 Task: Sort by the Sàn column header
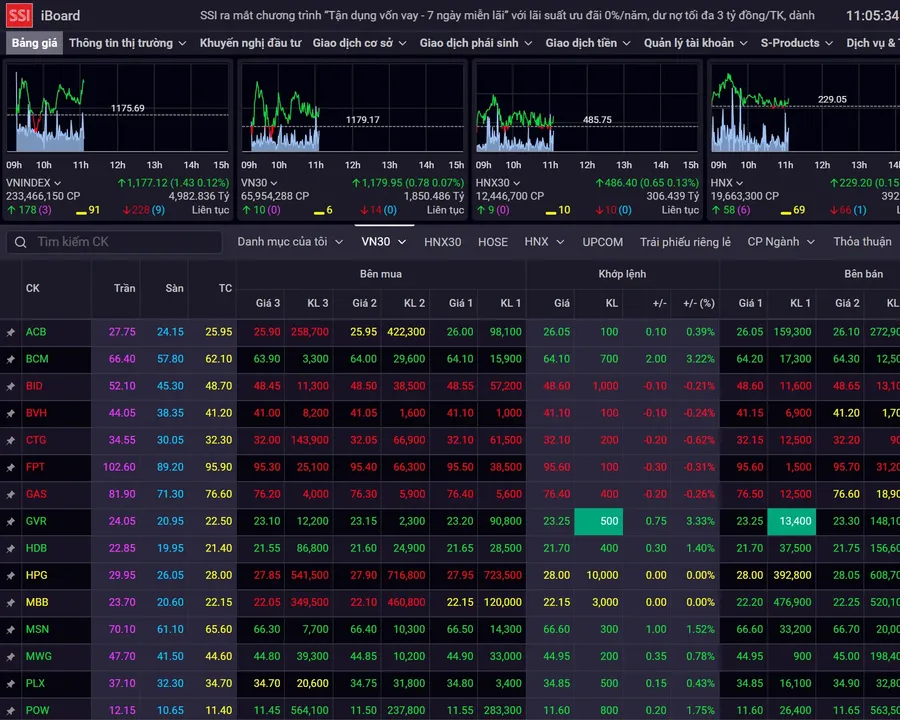click(174, 289)
